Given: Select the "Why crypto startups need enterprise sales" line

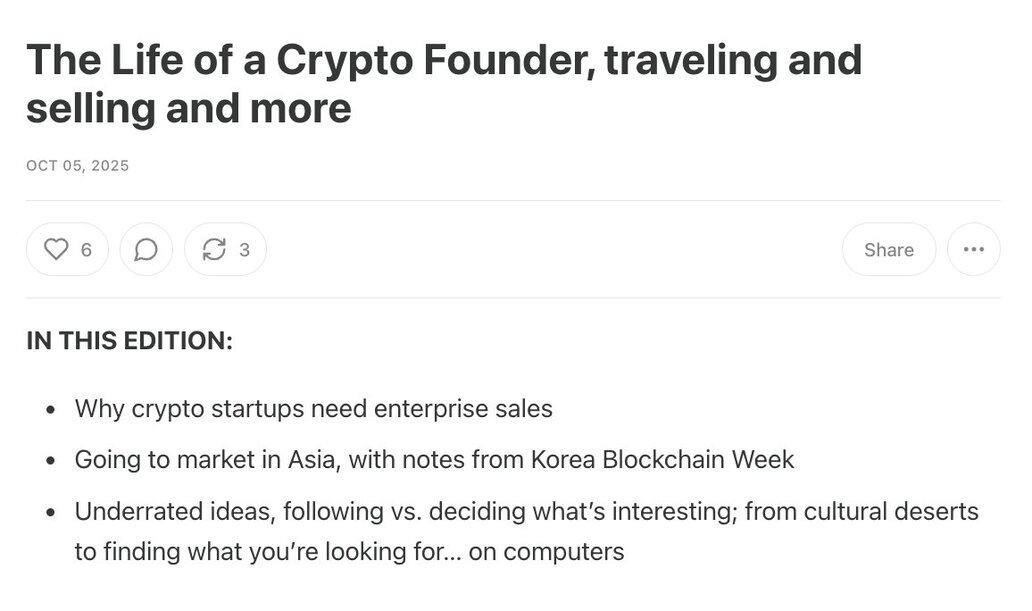Looking at the screenshot, I should click(x=313, y=409).
